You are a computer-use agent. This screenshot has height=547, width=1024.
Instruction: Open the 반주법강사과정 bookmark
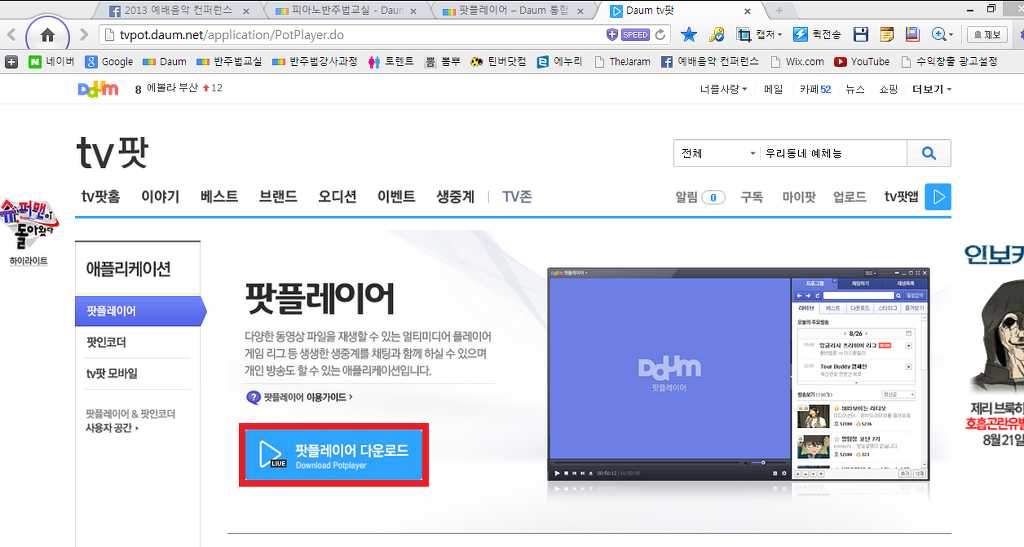pos(315,61)
